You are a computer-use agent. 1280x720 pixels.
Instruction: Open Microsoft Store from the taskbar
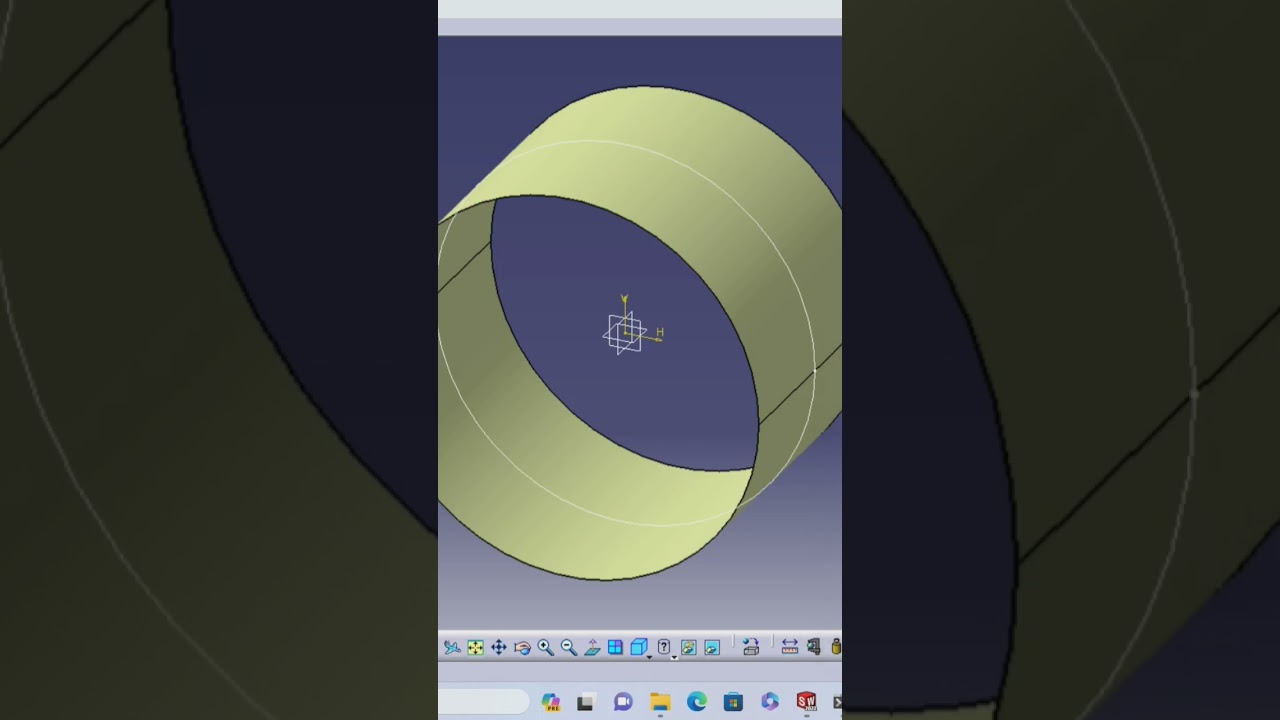(x=733, y=702)
